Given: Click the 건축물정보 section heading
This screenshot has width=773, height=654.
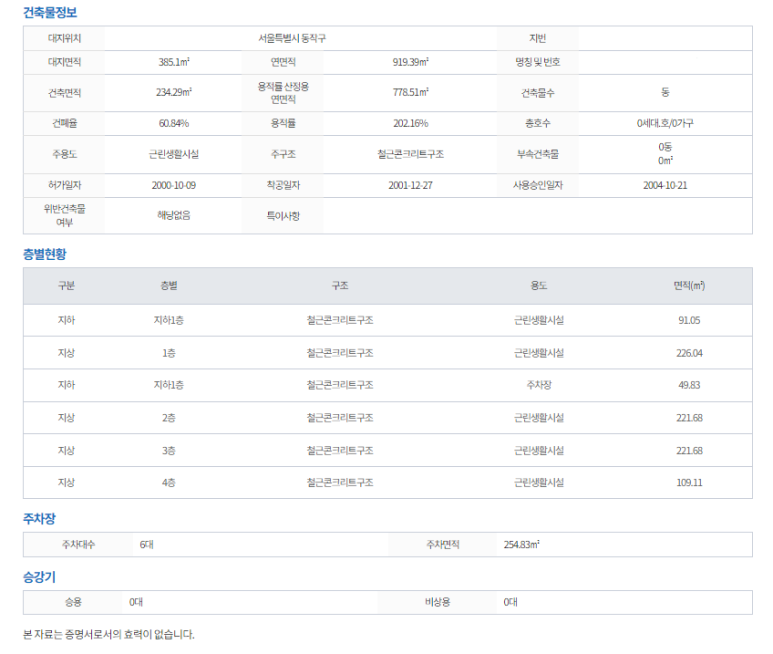Looking at the screenshot, I should [50, 13].
